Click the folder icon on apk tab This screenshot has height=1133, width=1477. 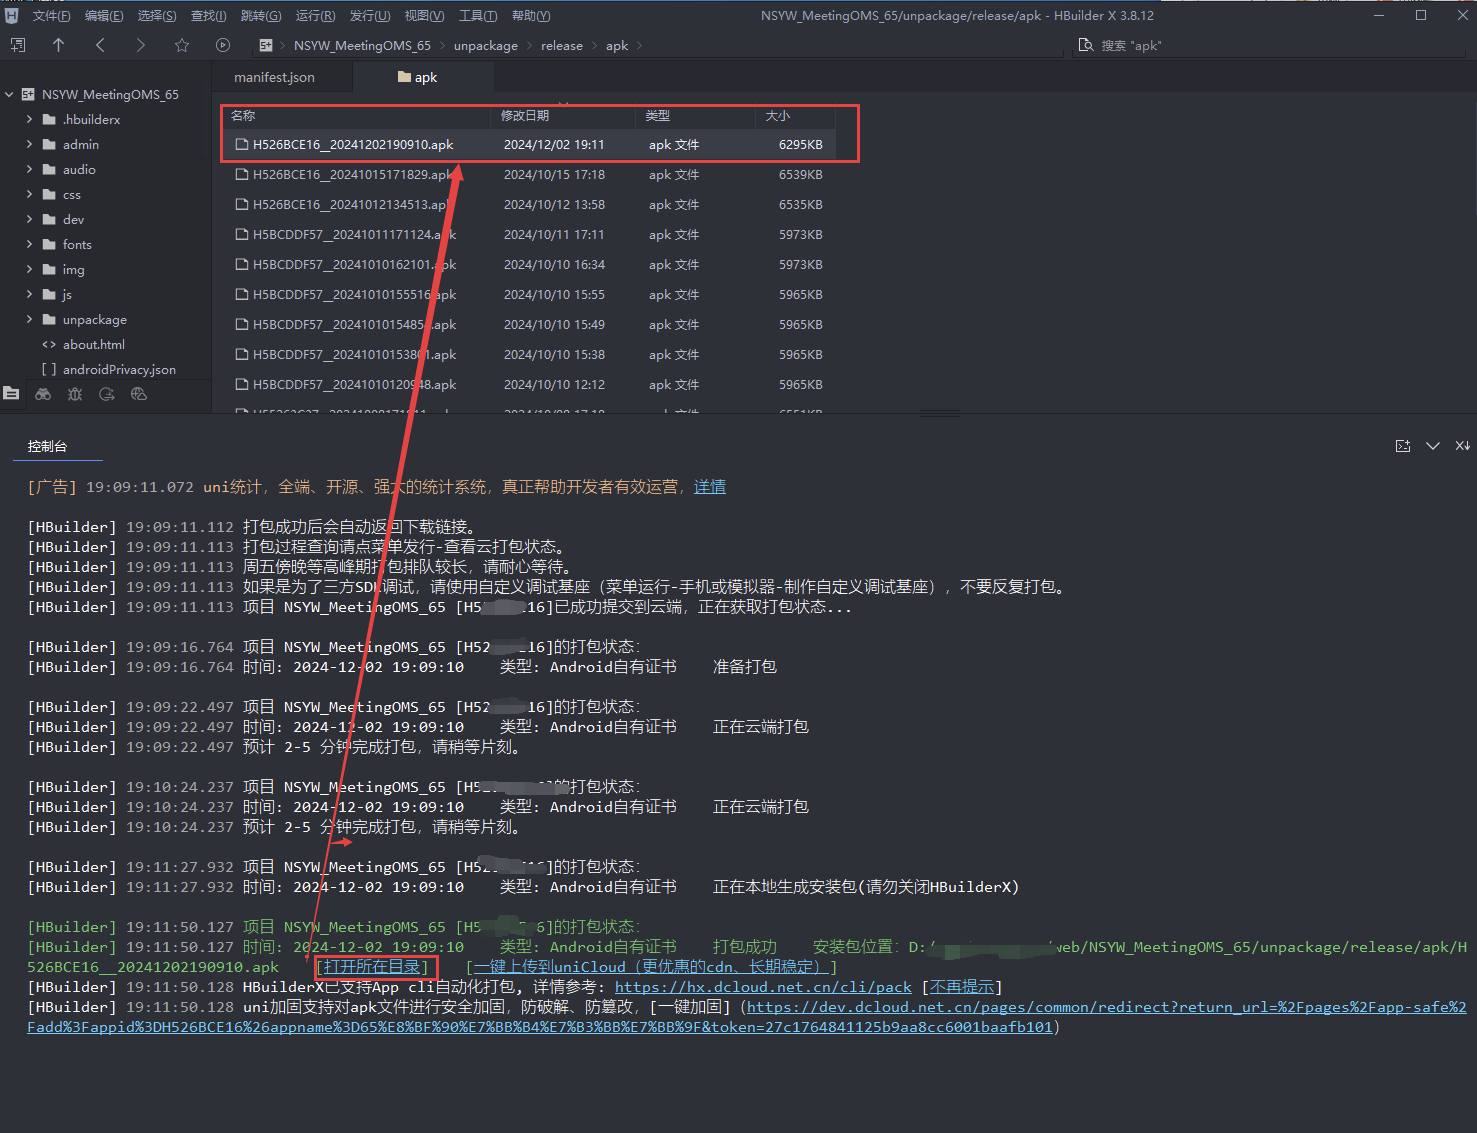[x=404, y=77]
